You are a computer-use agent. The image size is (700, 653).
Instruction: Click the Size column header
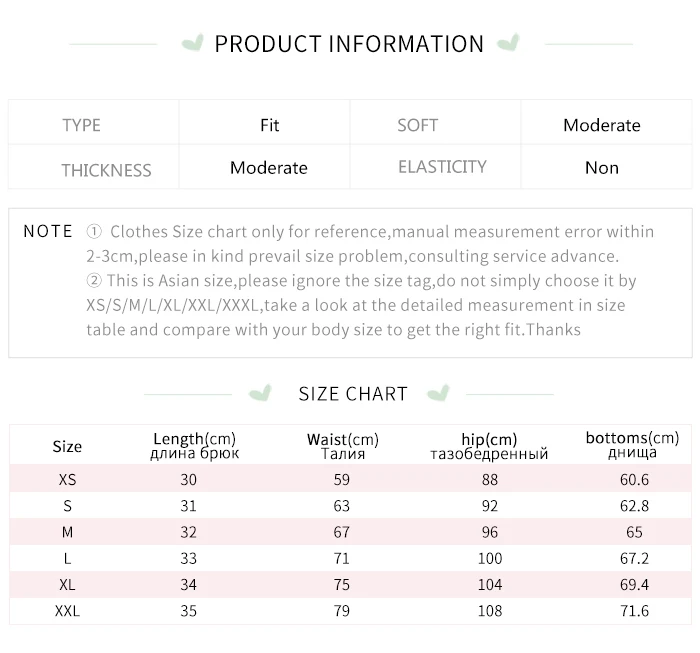67,446
